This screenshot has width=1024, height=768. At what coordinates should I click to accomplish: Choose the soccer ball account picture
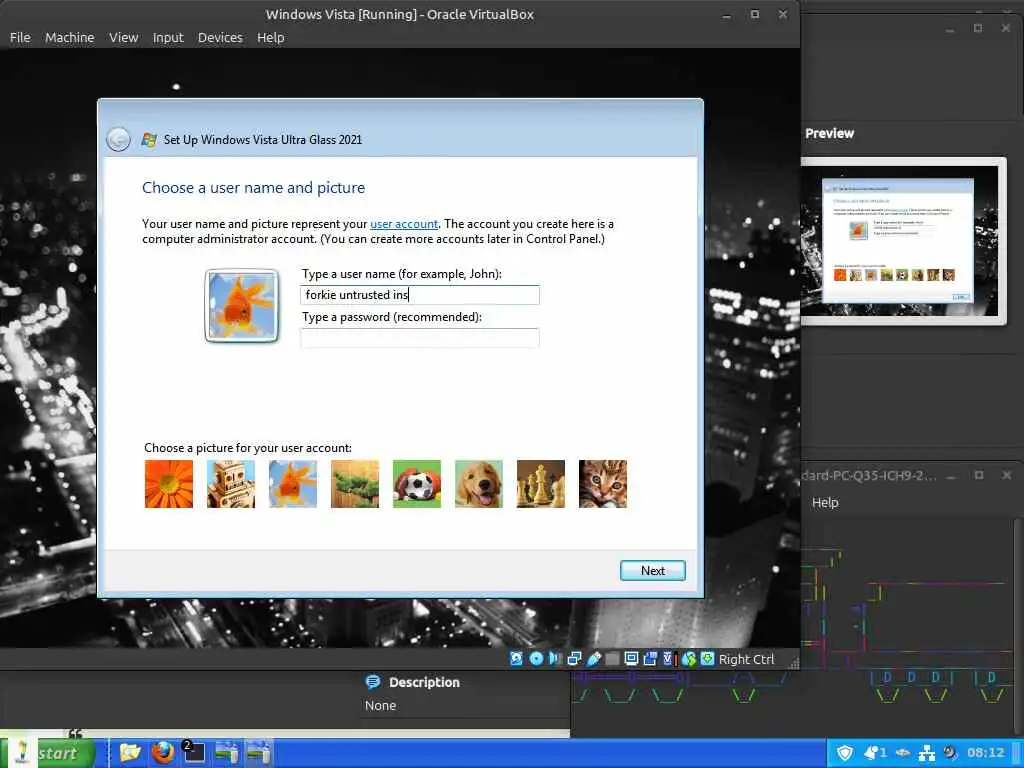coord(417,484)
